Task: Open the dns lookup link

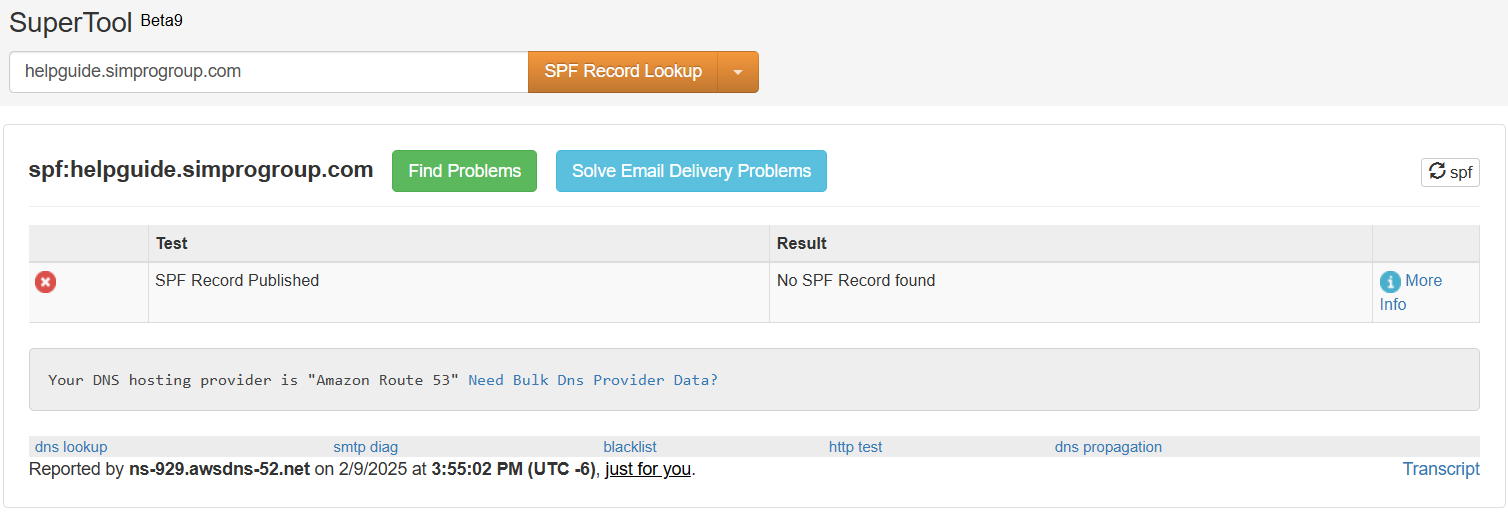Action: 71,447
